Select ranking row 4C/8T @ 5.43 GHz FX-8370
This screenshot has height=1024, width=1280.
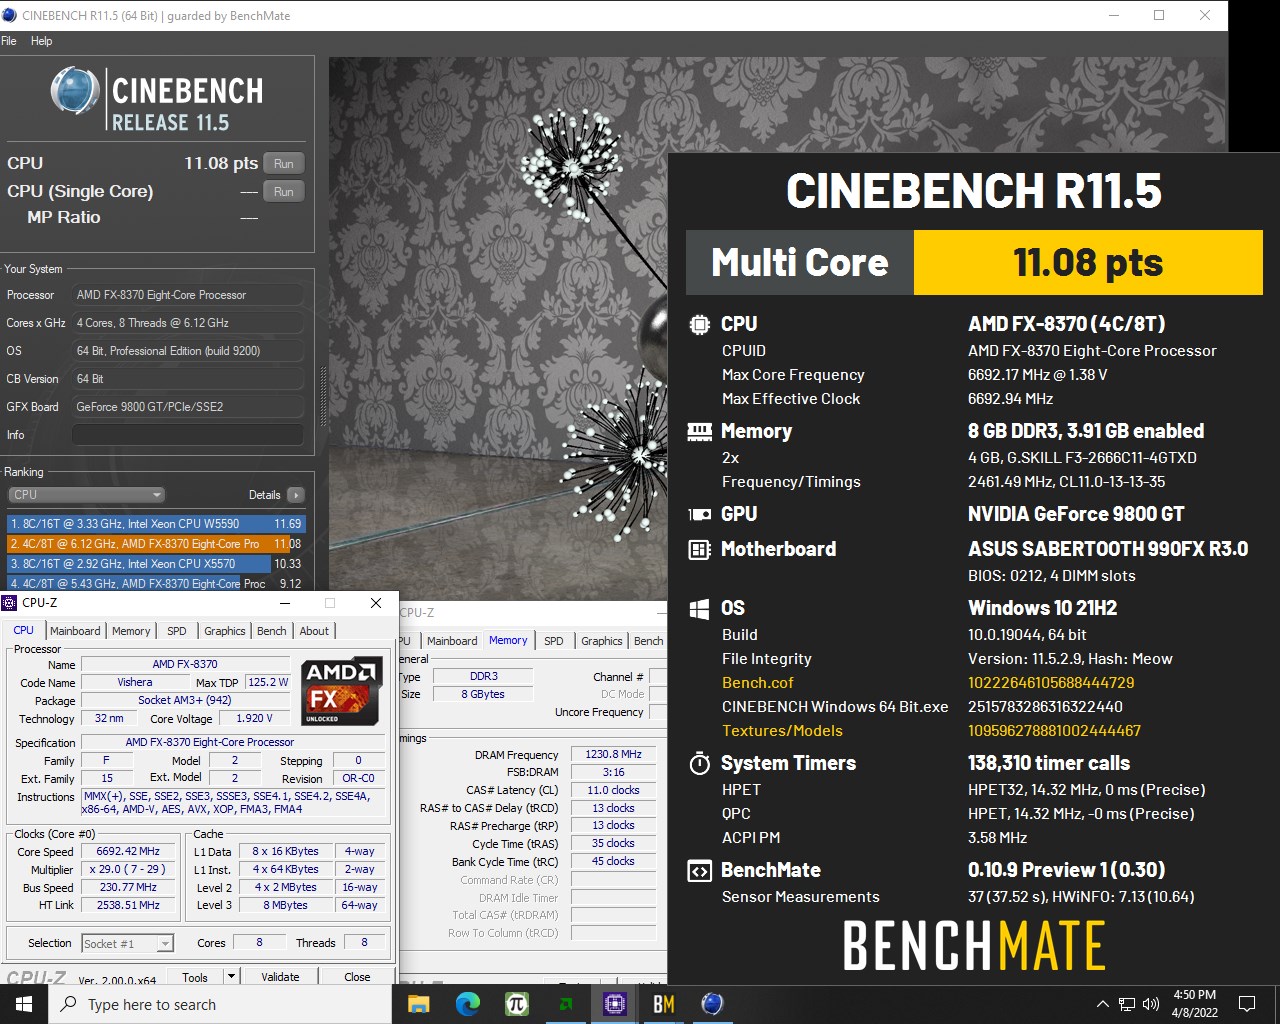coord(156,584)
